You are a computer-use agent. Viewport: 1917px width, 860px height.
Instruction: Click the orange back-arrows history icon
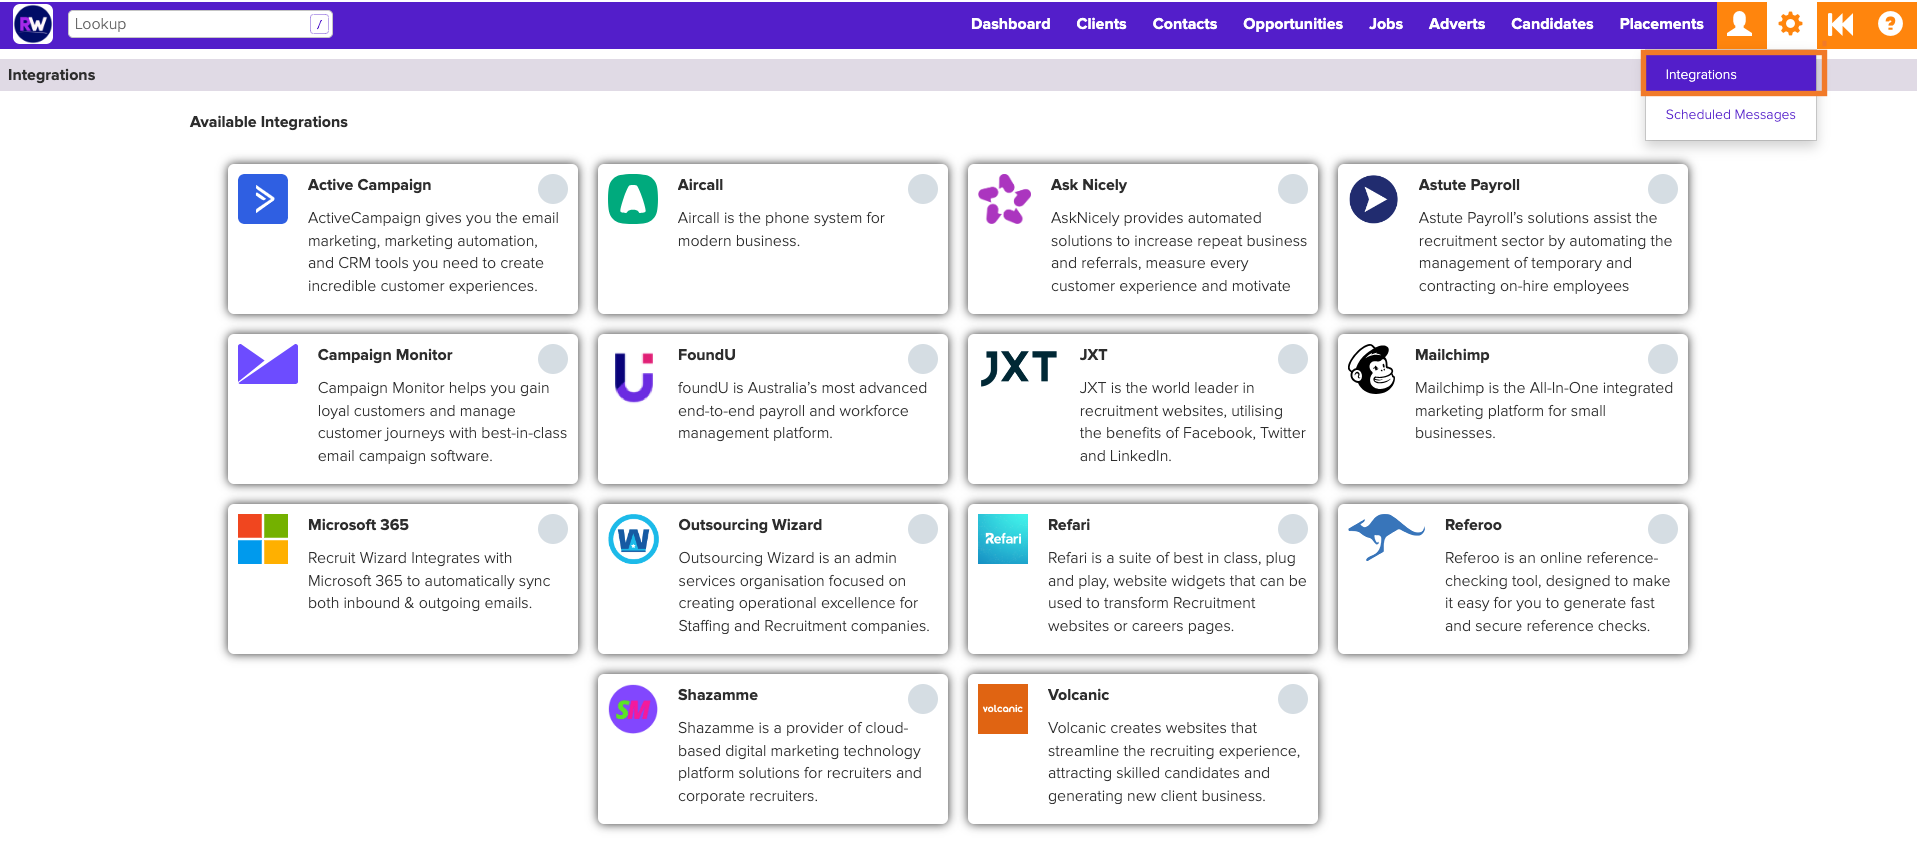pos(1840,24)
